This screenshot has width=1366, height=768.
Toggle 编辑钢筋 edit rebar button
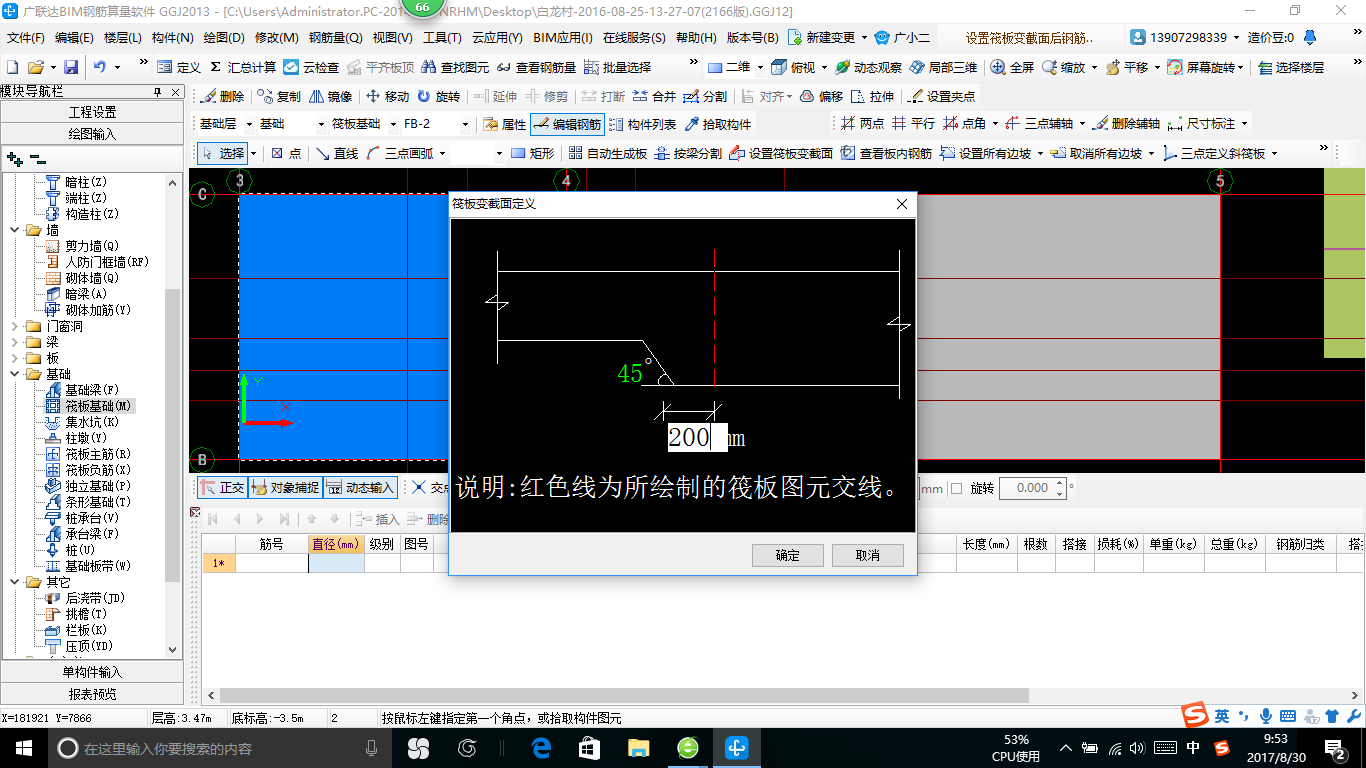pos(567,125)
